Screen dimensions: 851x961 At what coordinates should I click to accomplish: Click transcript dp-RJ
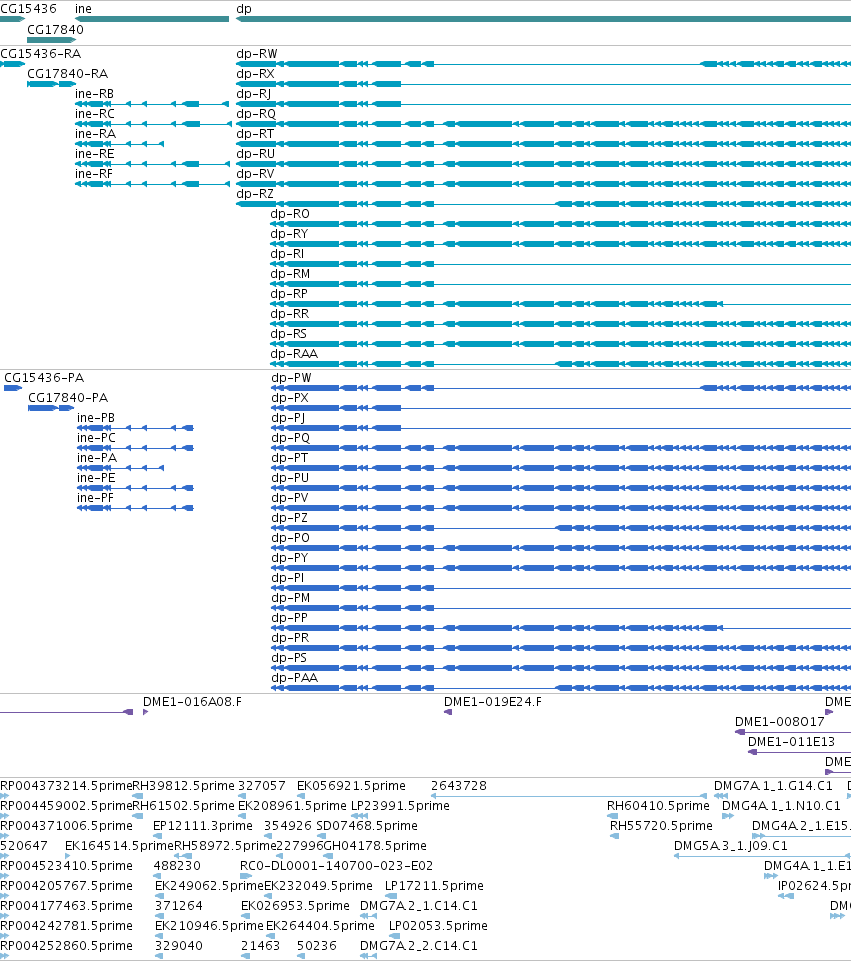pos(254,94)
